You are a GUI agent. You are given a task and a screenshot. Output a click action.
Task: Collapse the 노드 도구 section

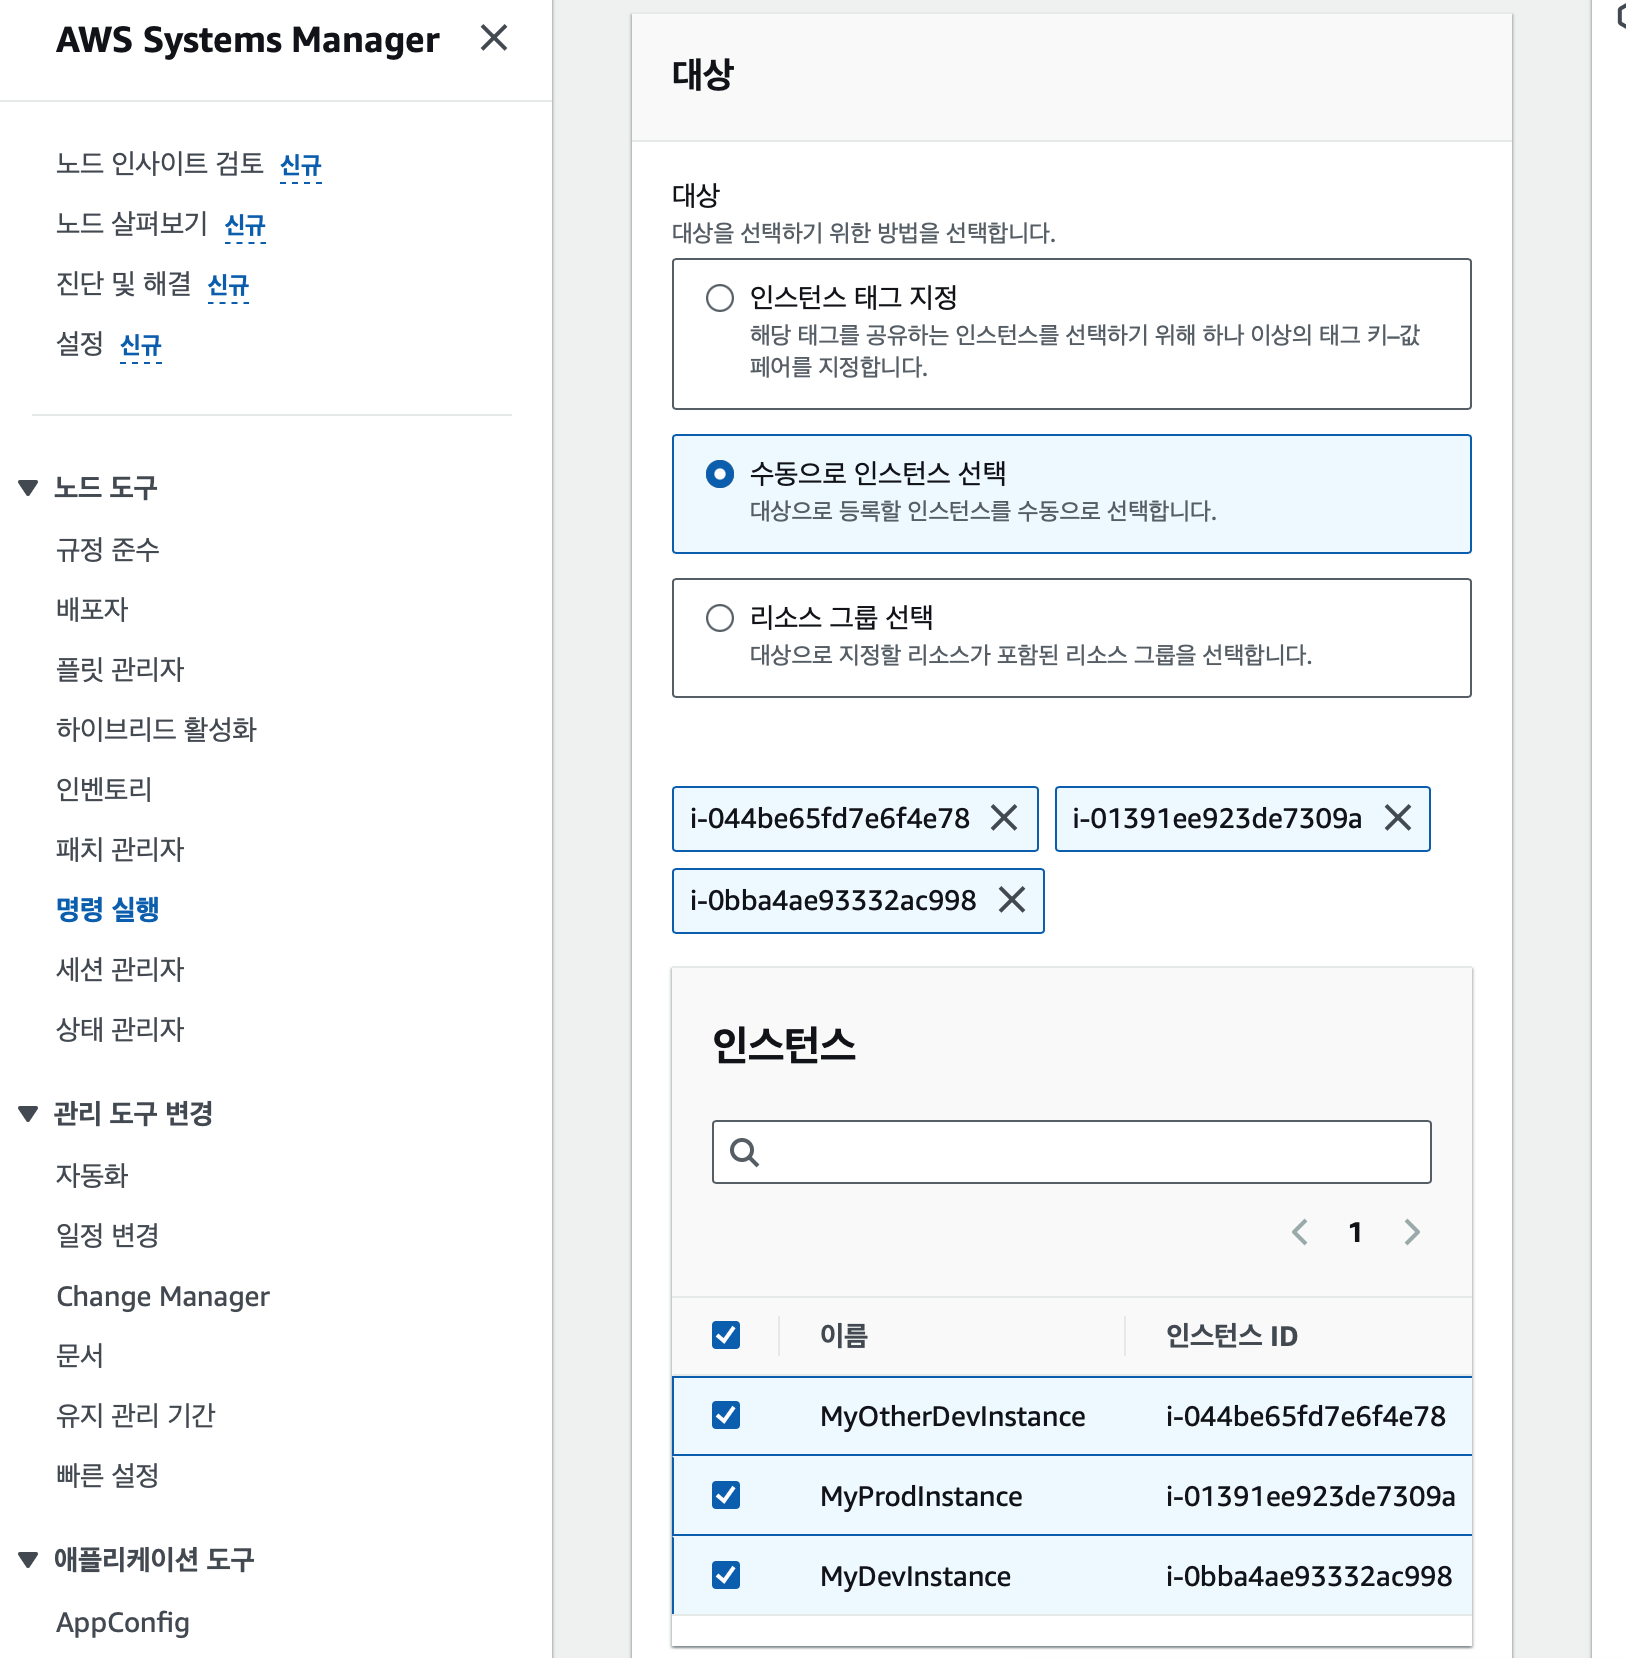point(28,488)
